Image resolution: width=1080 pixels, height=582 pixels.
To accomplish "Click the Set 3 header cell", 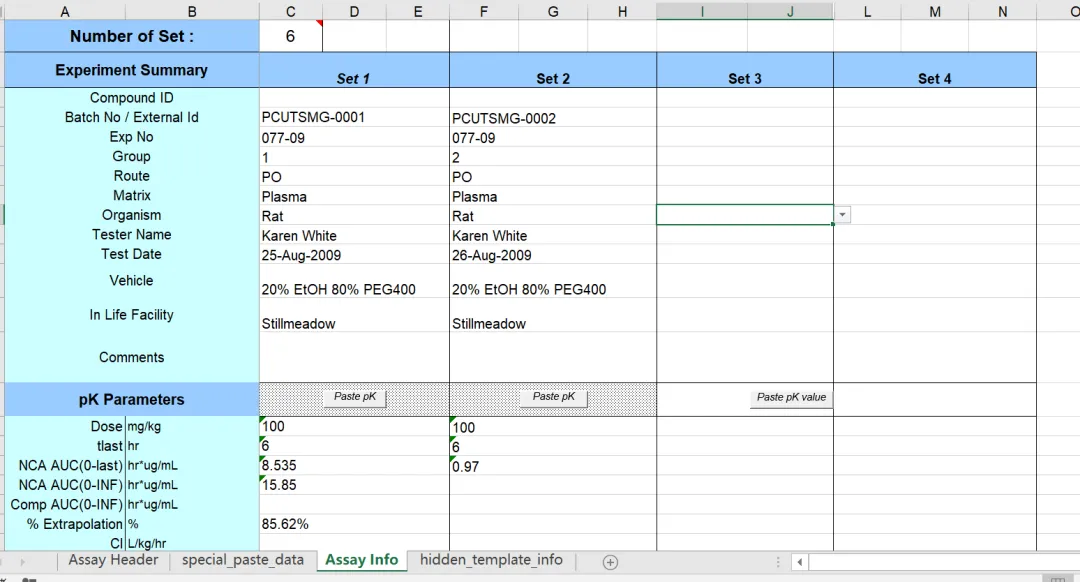I will click(x=745, y=71).
